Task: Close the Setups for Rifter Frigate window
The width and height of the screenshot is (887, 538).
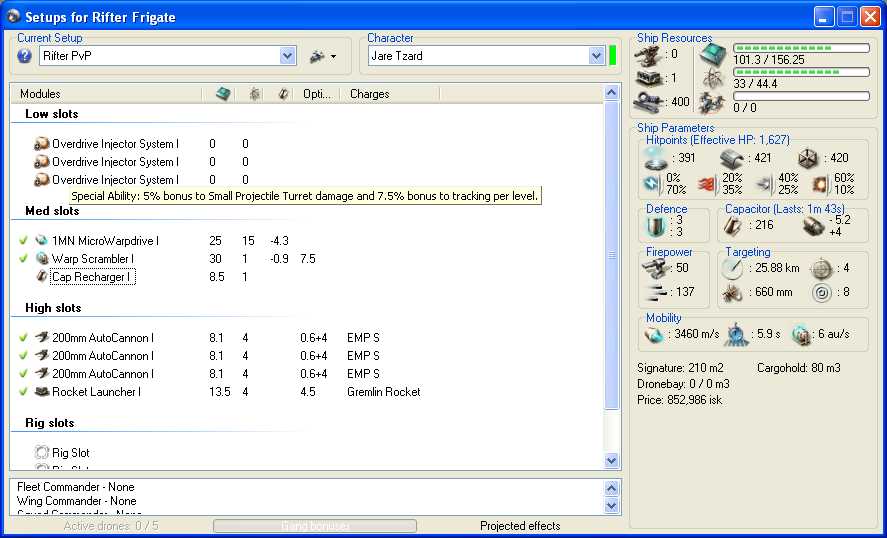Action: [x=870, y=16]
